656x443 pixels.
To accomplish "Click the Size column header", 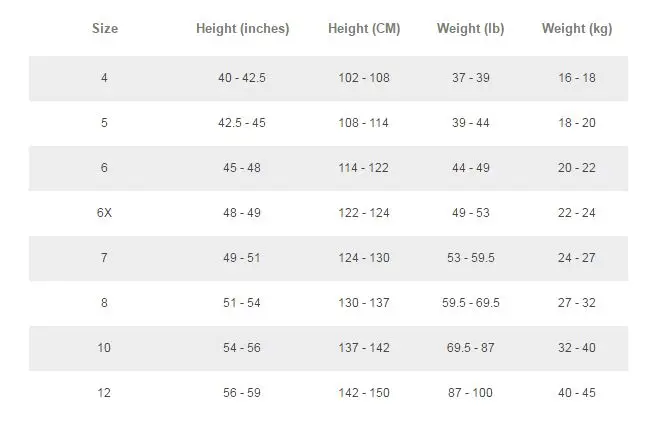I will pyautogui.click(x=104, y=29).
